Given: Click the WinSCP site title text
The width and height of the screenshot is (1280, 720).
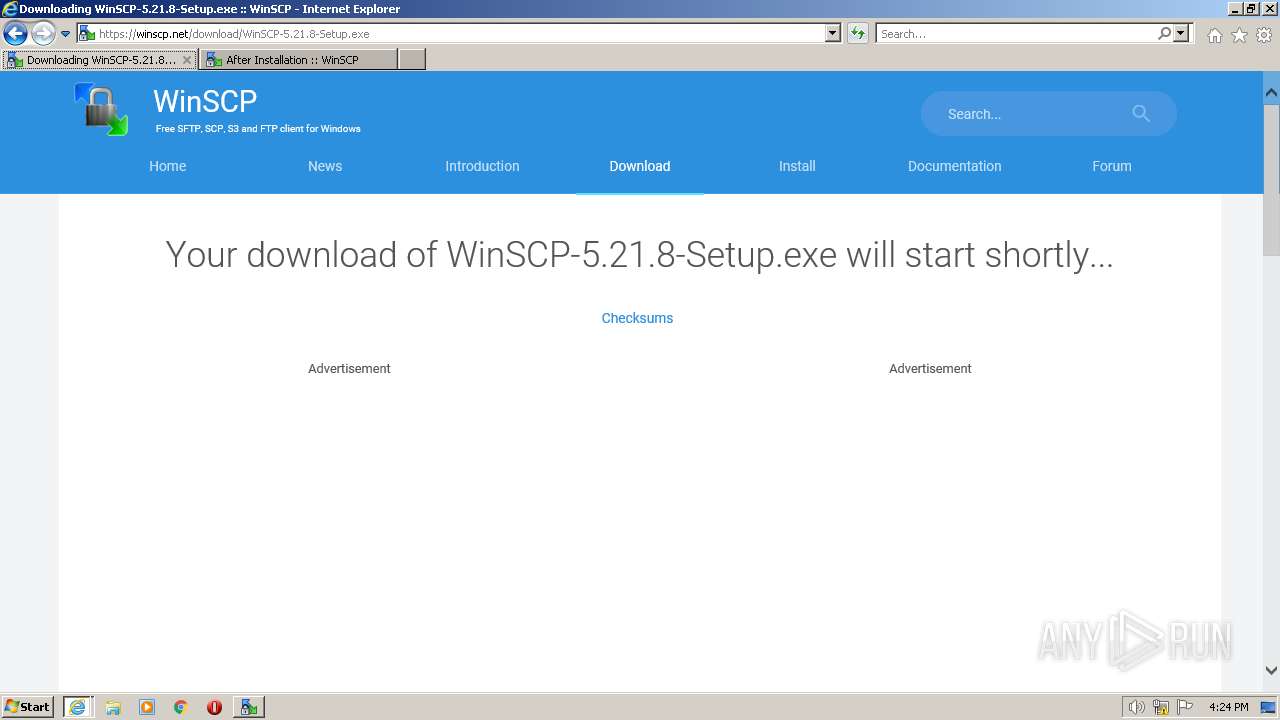Looking at the screenshot, I should coord(205,101).
